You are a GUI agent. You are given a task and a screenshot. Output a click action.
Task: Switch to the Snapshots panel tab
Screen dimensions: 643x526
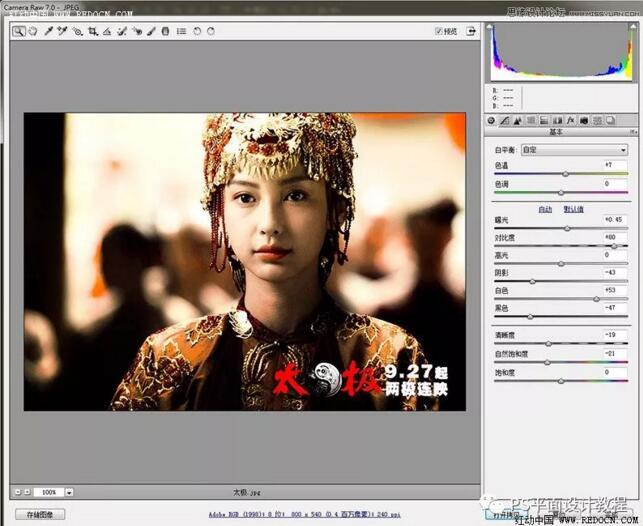click(x=611, y=121)
